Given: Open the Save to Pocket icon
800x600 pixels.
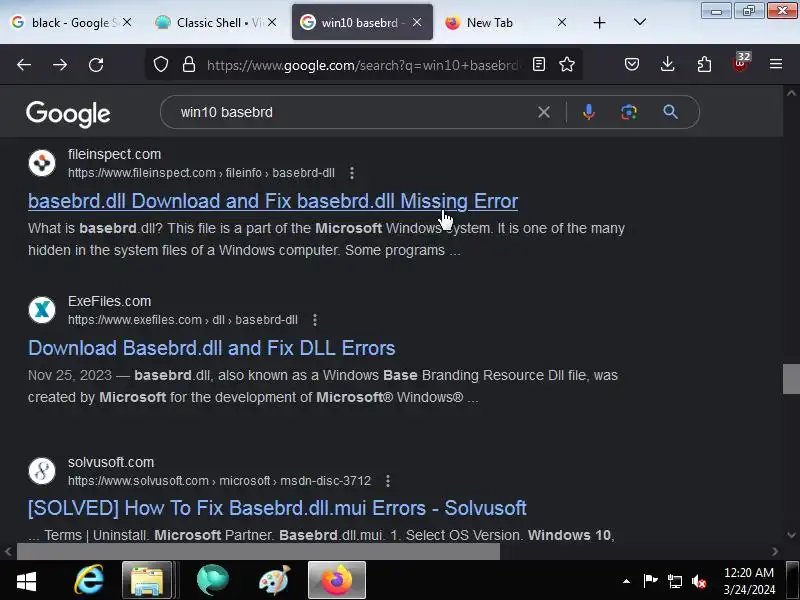Looking at the screenshot, I should point(632,64).
